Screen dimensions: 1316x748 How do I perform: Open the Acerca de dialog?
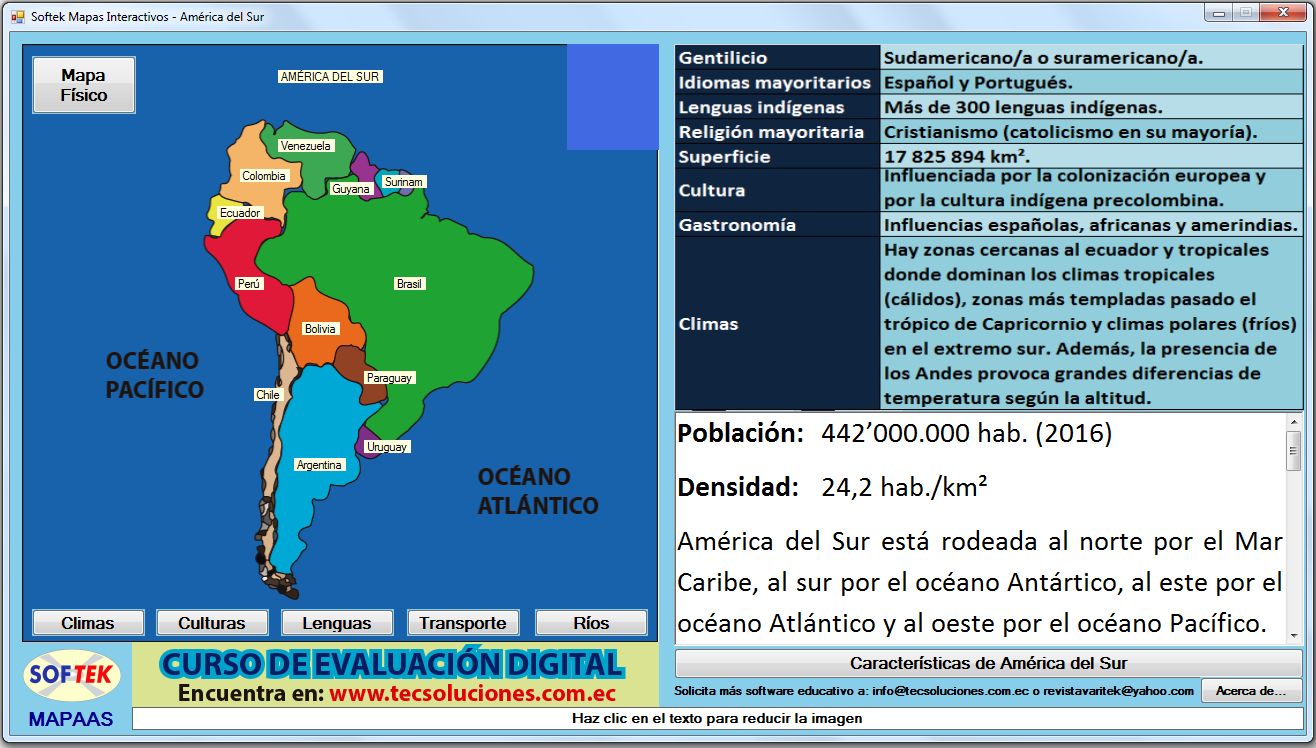[1251, 691]
